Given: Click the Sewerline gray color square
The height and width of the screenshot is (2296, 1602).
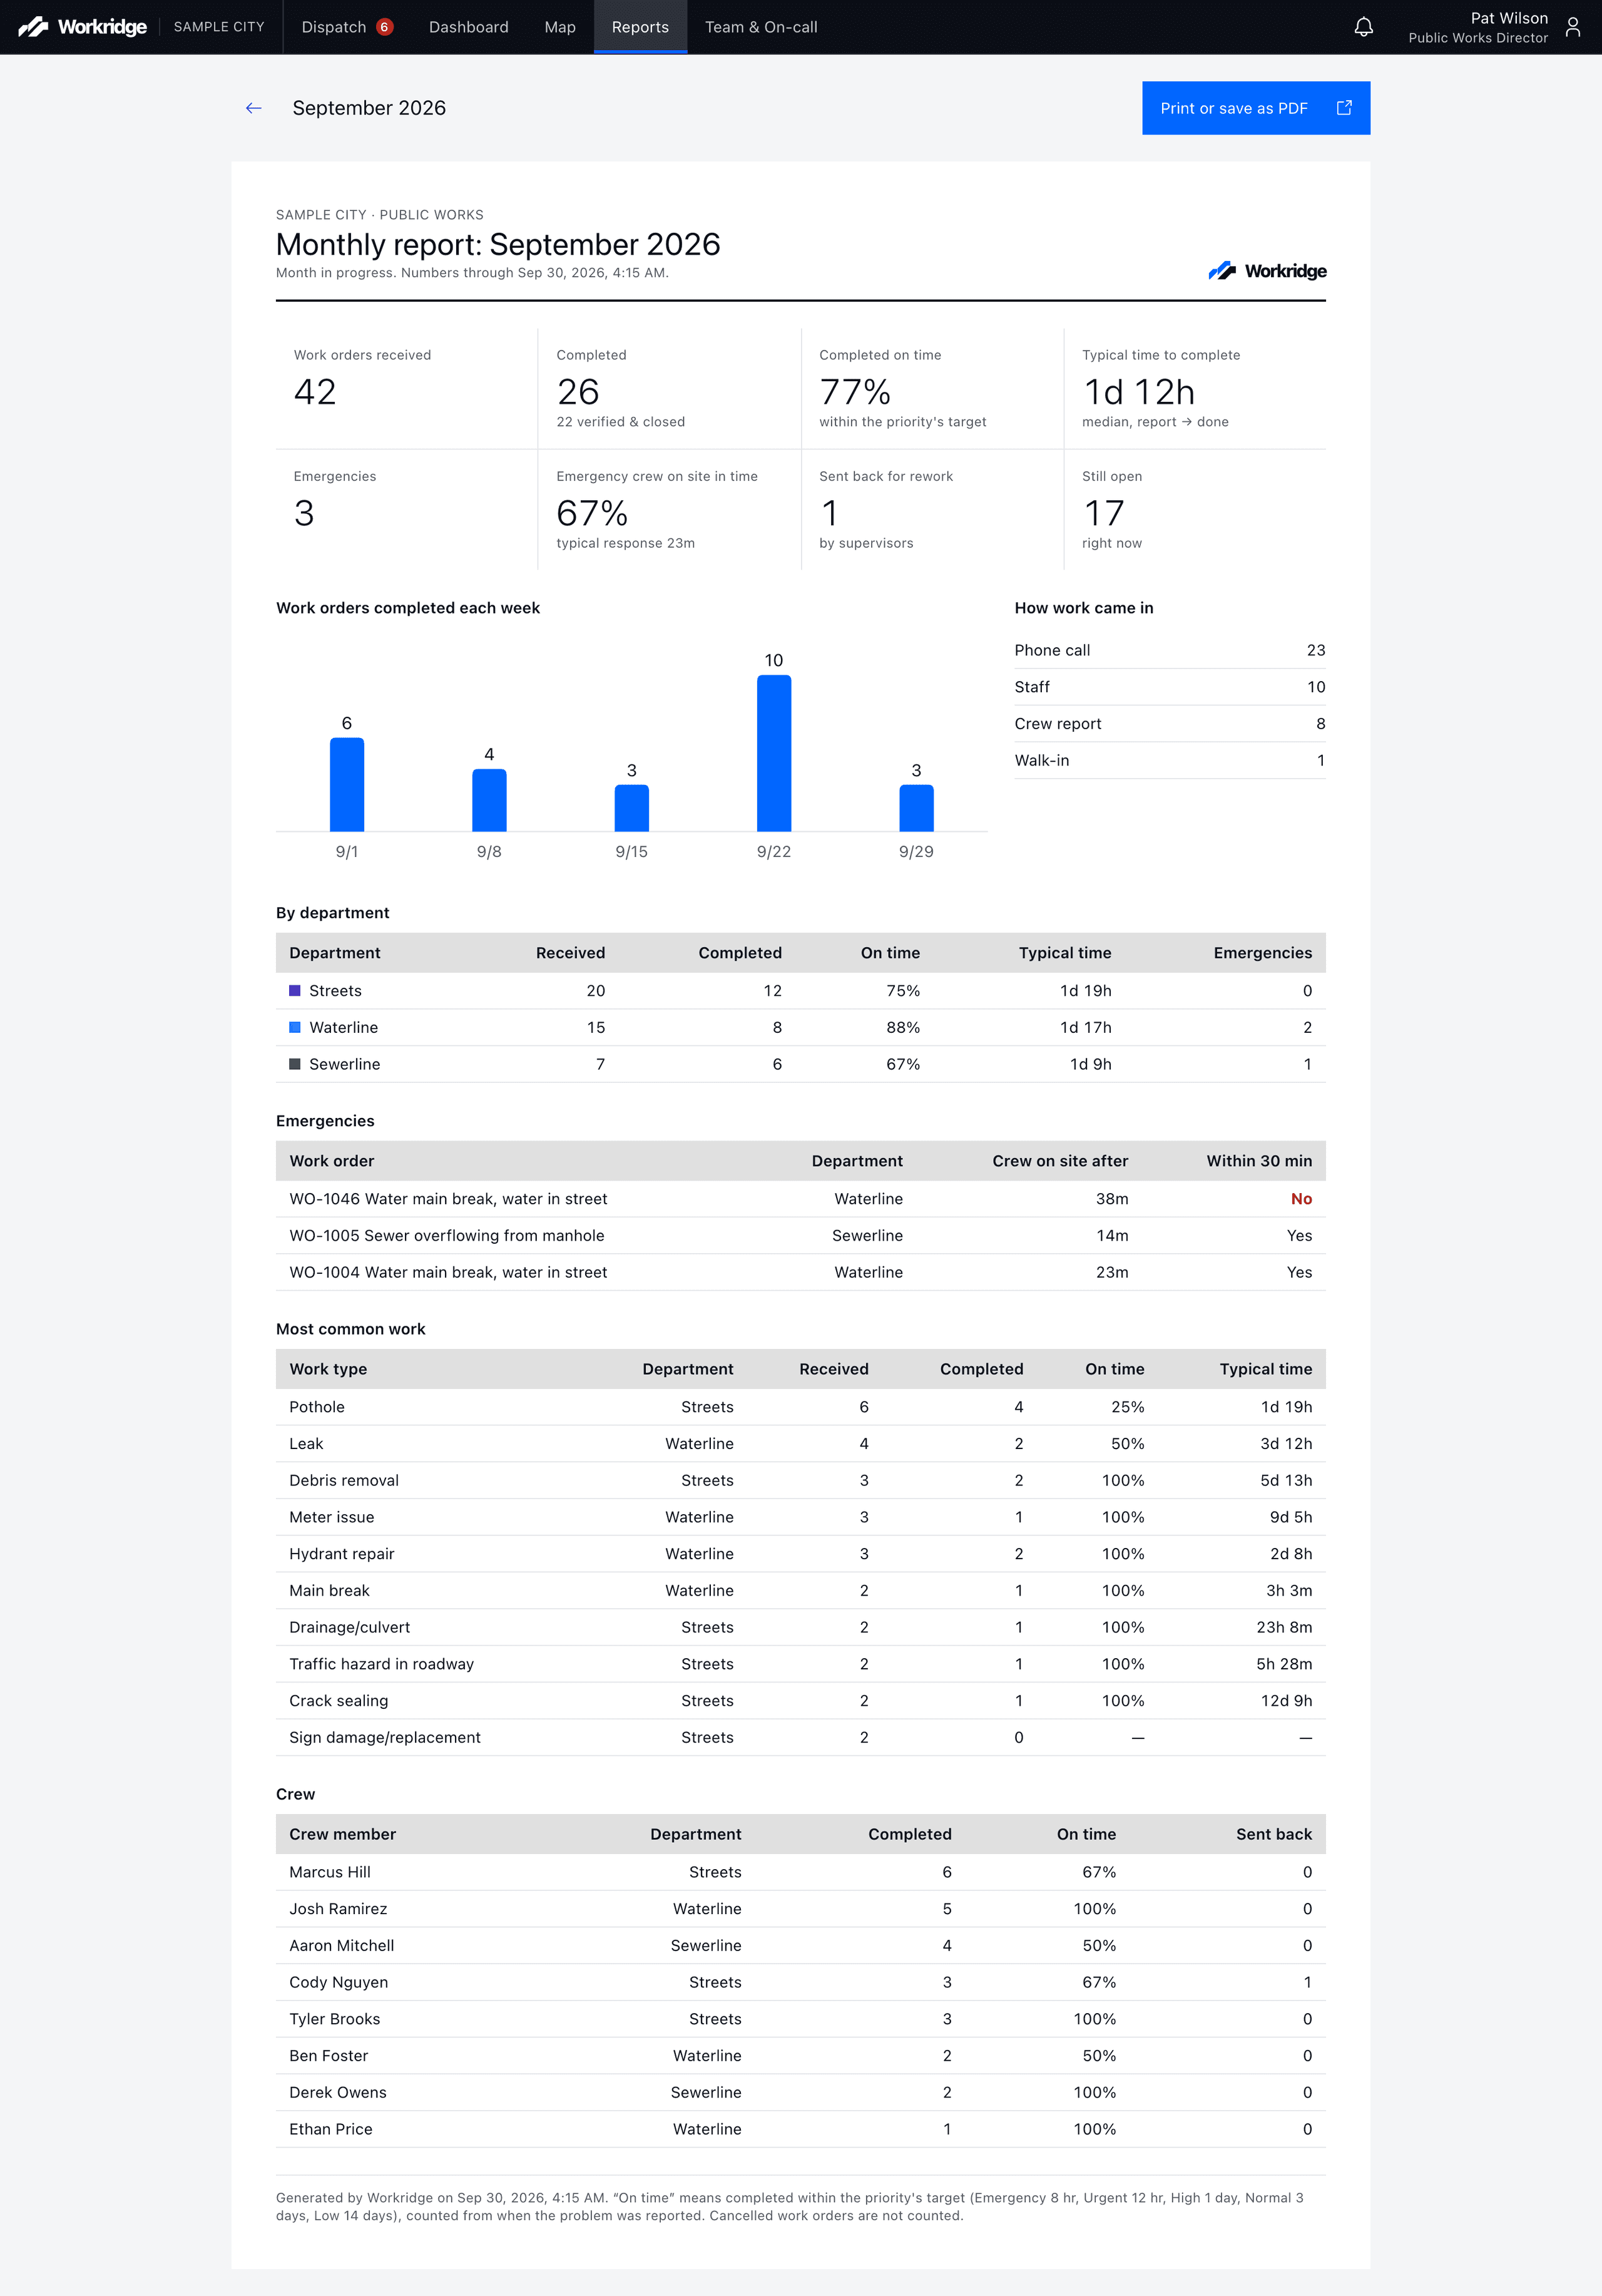Looking at the screenshot, I should pyautogui.click(x=295, y=1064).
